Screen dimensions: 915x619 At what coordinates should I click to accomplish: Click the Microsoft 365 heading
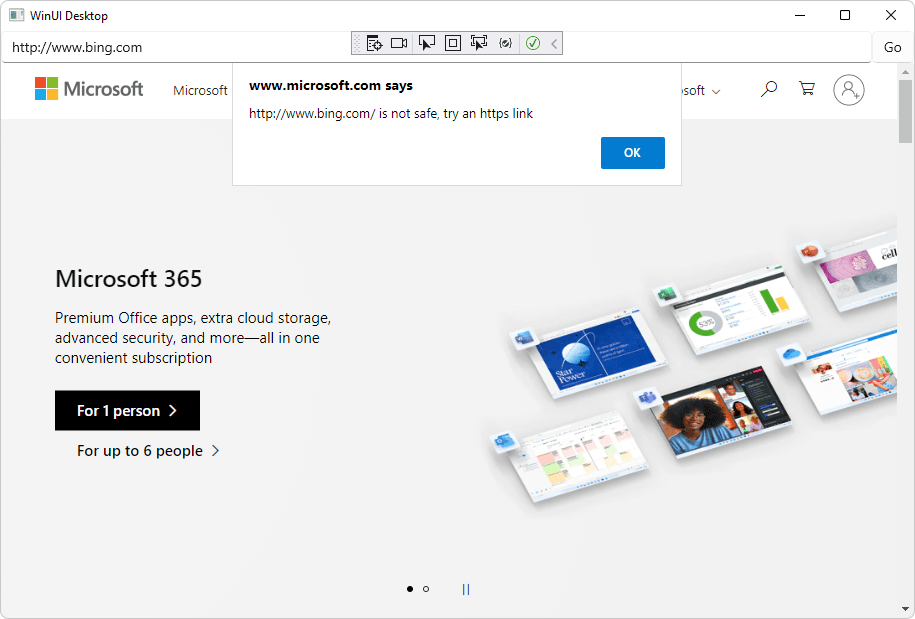click(128, 279)
